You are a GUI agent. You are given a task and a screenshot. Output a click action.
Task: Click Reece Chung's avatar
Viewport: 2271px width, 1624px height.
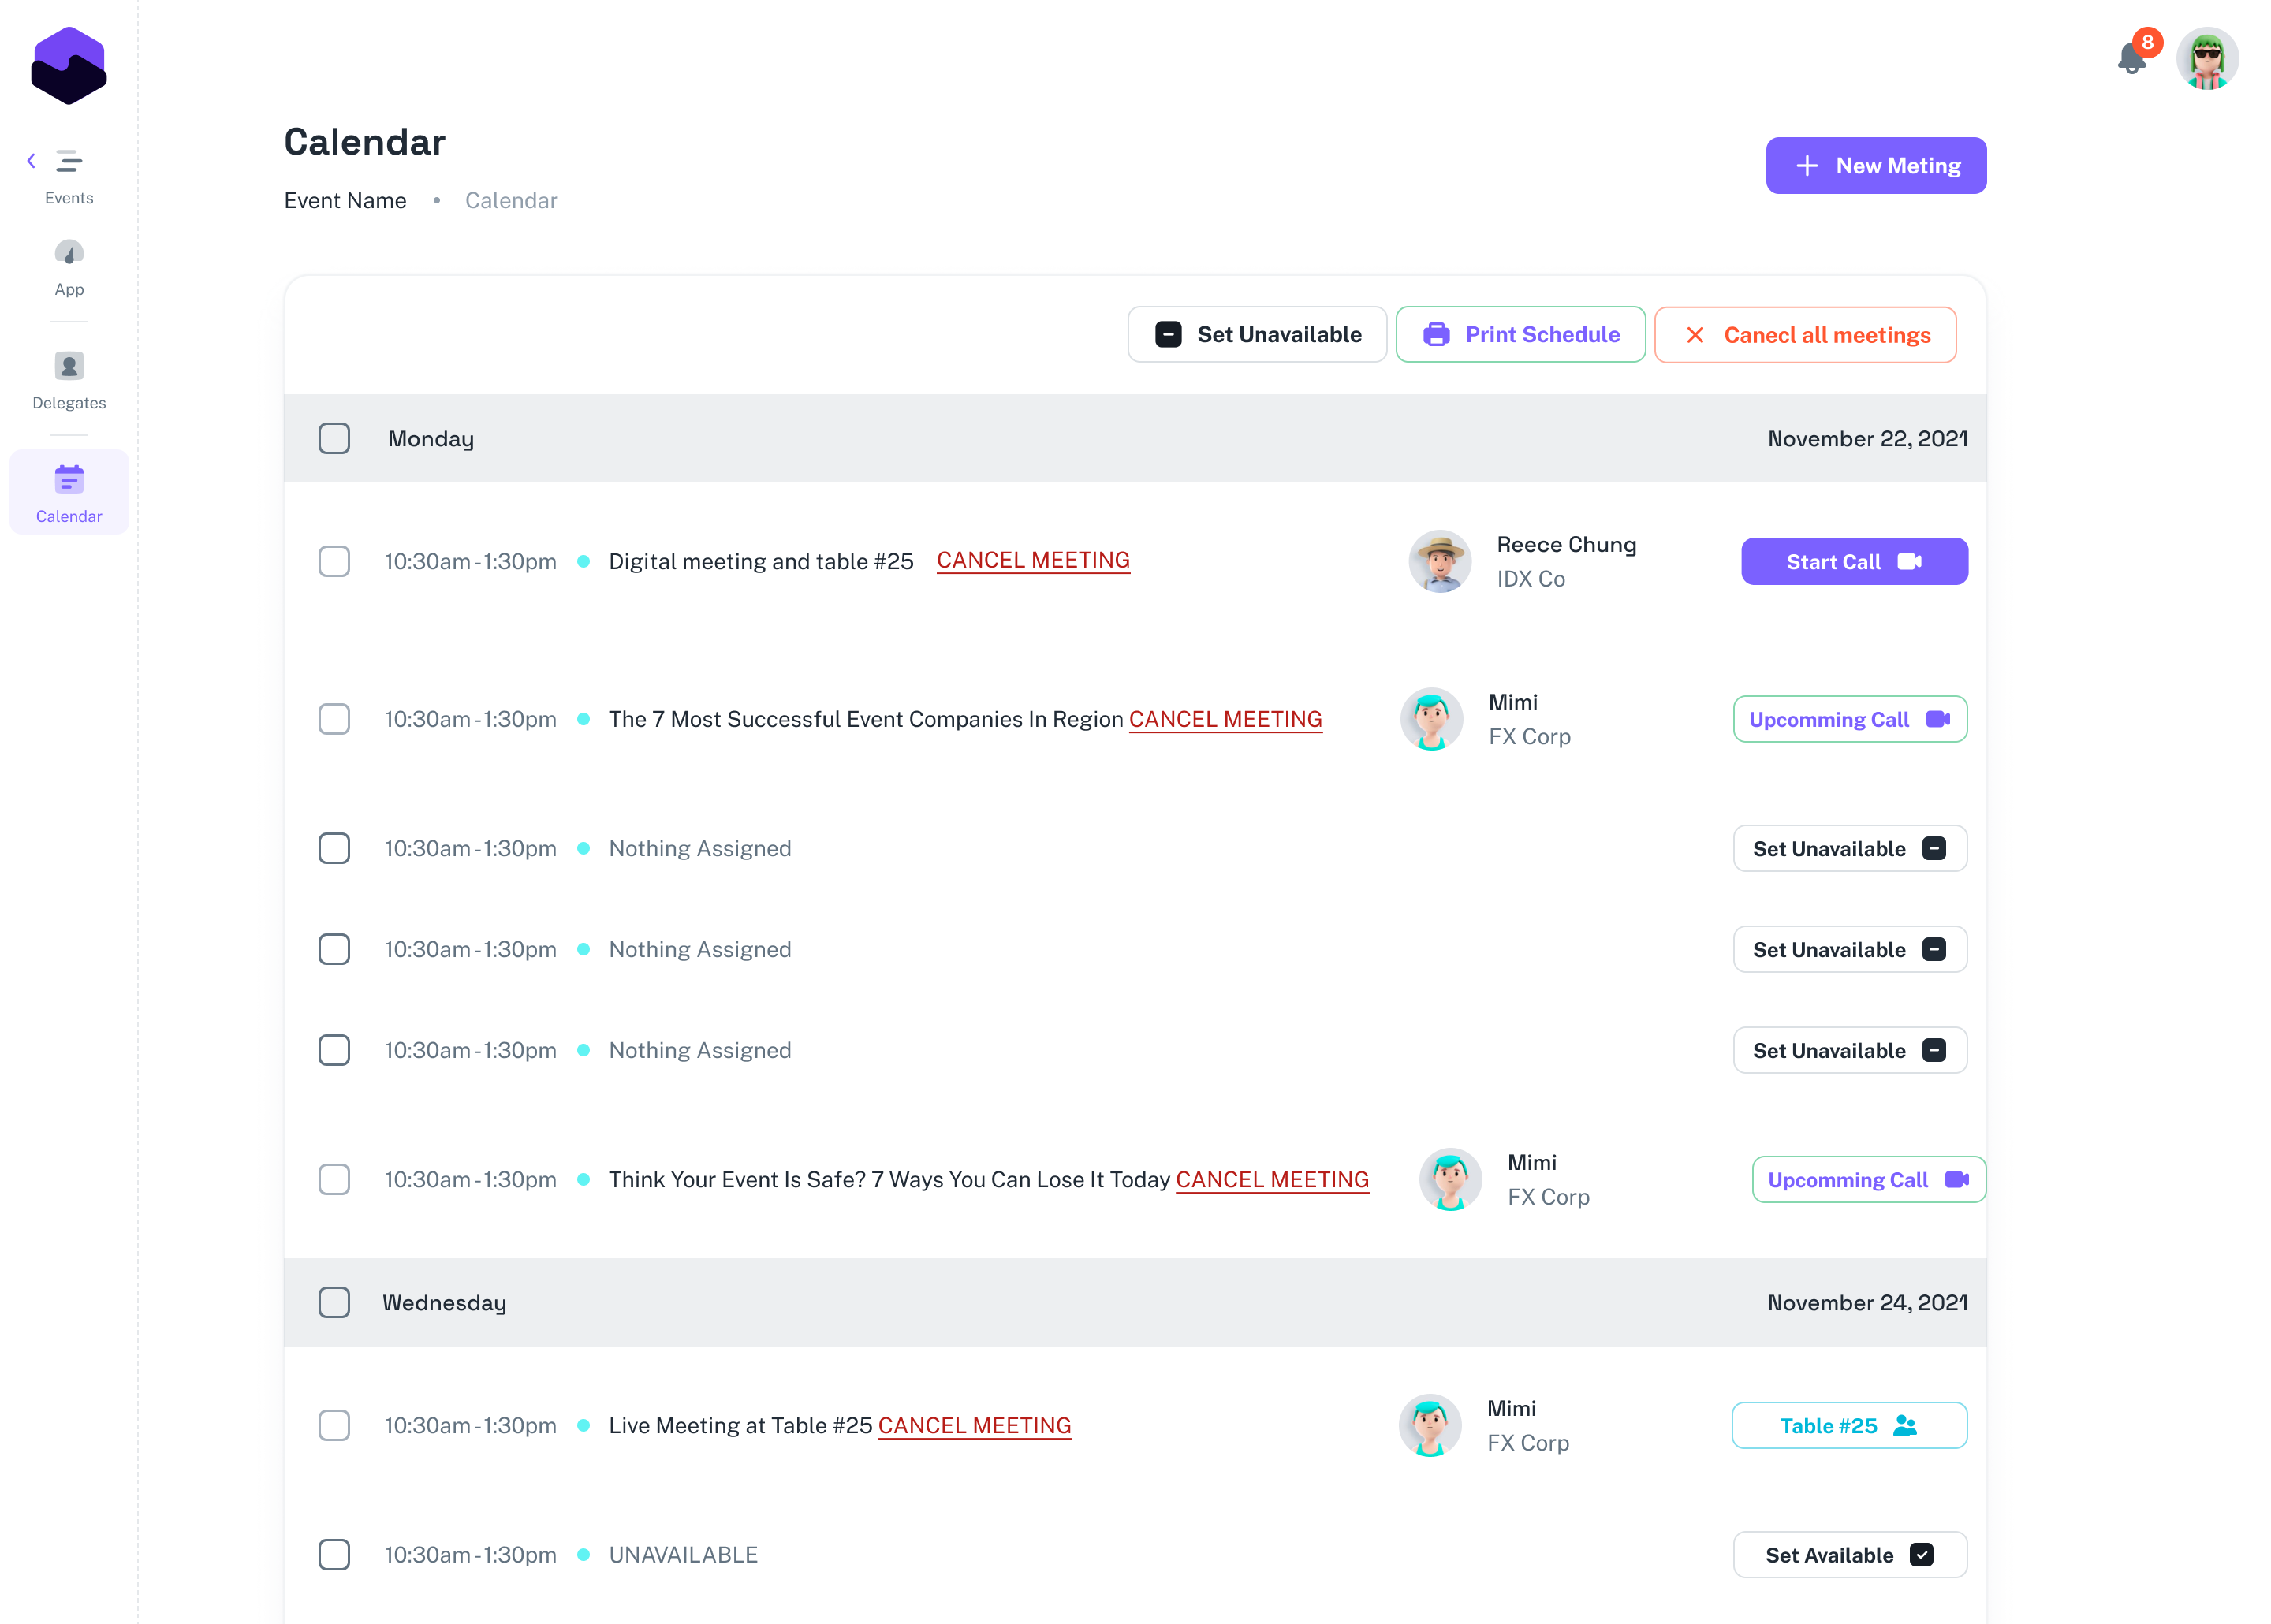pyautogui.click(x=1439, y=561)
